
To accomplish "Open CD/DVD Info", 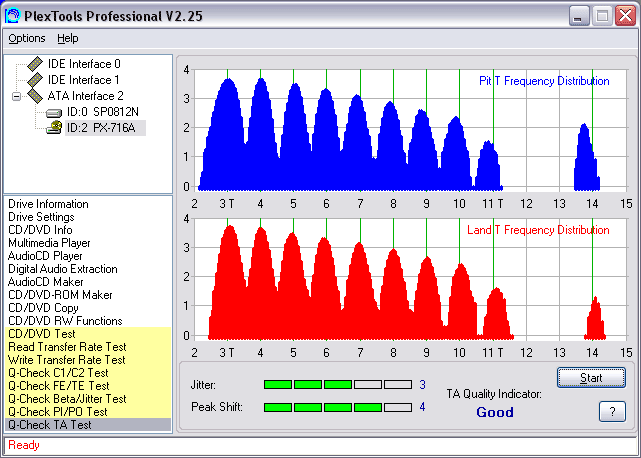I will [x=40, y=230].
